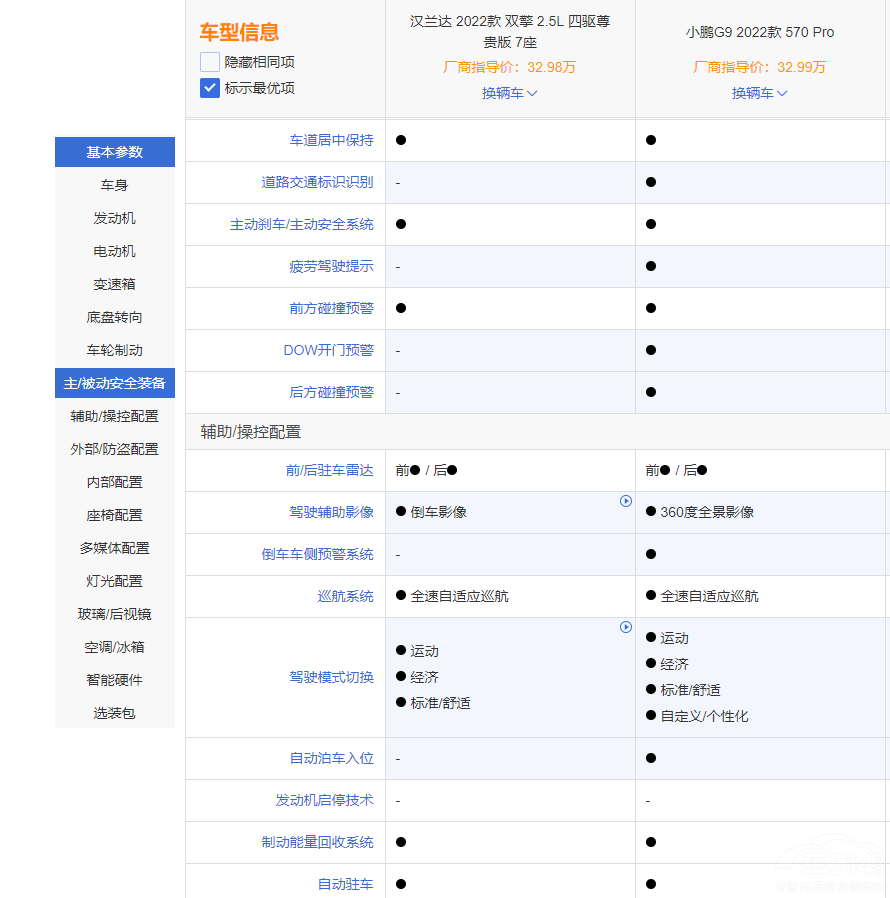Screen dimensions: 890x898
Task: Navigate to 变速箱 section
Action: (115, 284)
